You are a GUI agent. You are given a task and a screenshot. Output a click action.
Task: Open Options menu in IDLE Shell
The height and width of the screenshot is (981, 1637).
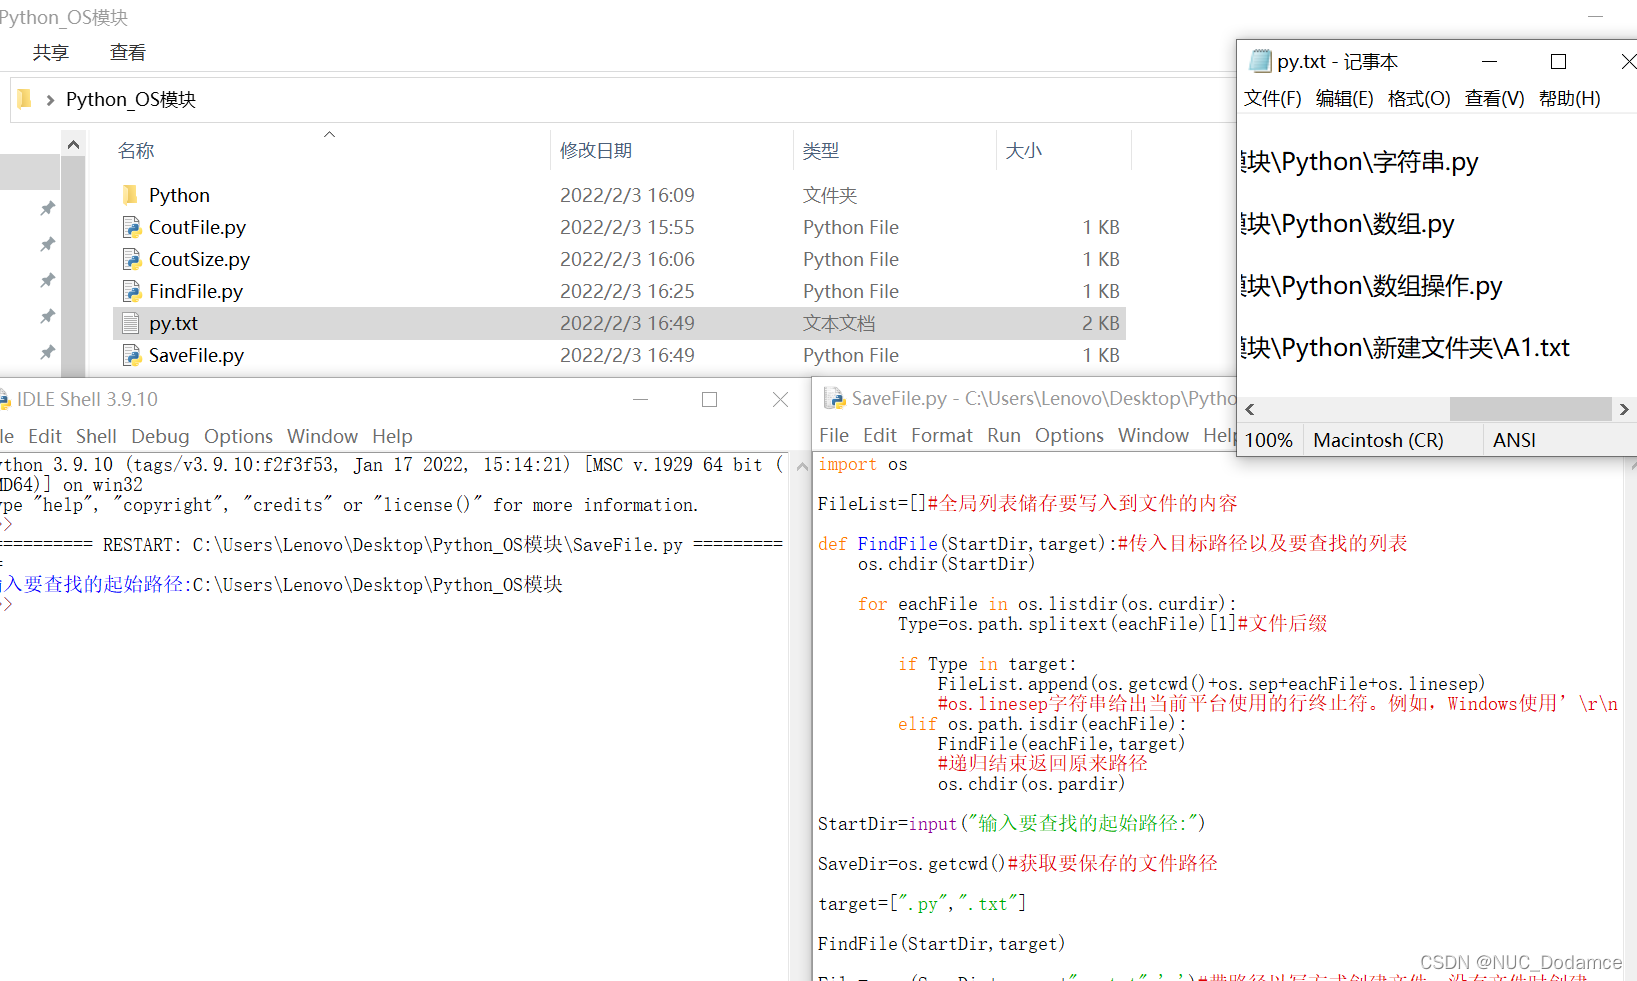coord(238,436)
